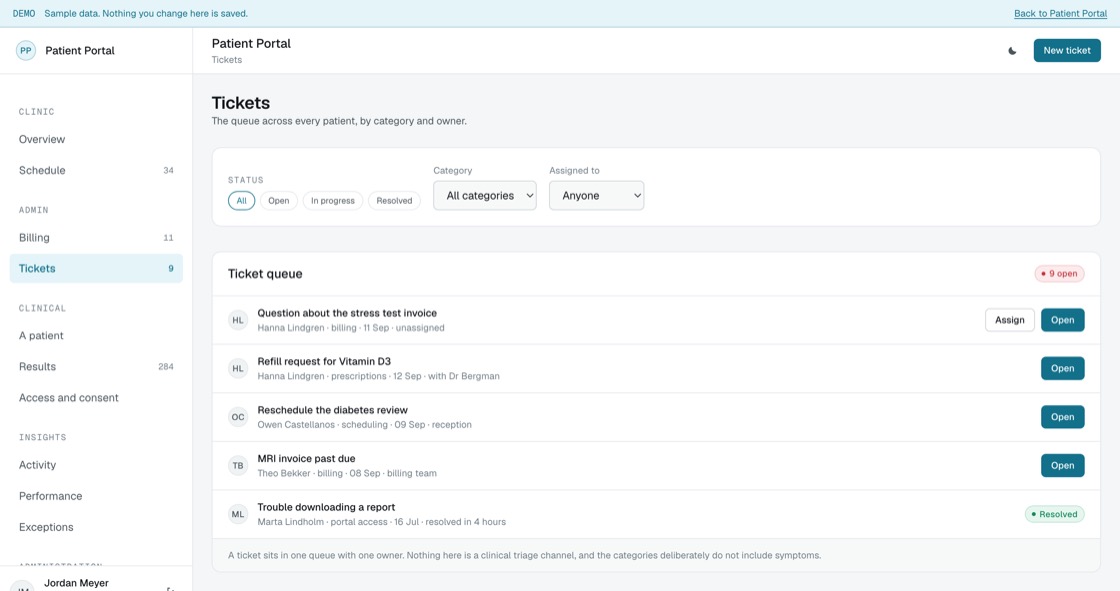Open the Schedule page
Screen dimensions: 1120x591
[96, 170]
